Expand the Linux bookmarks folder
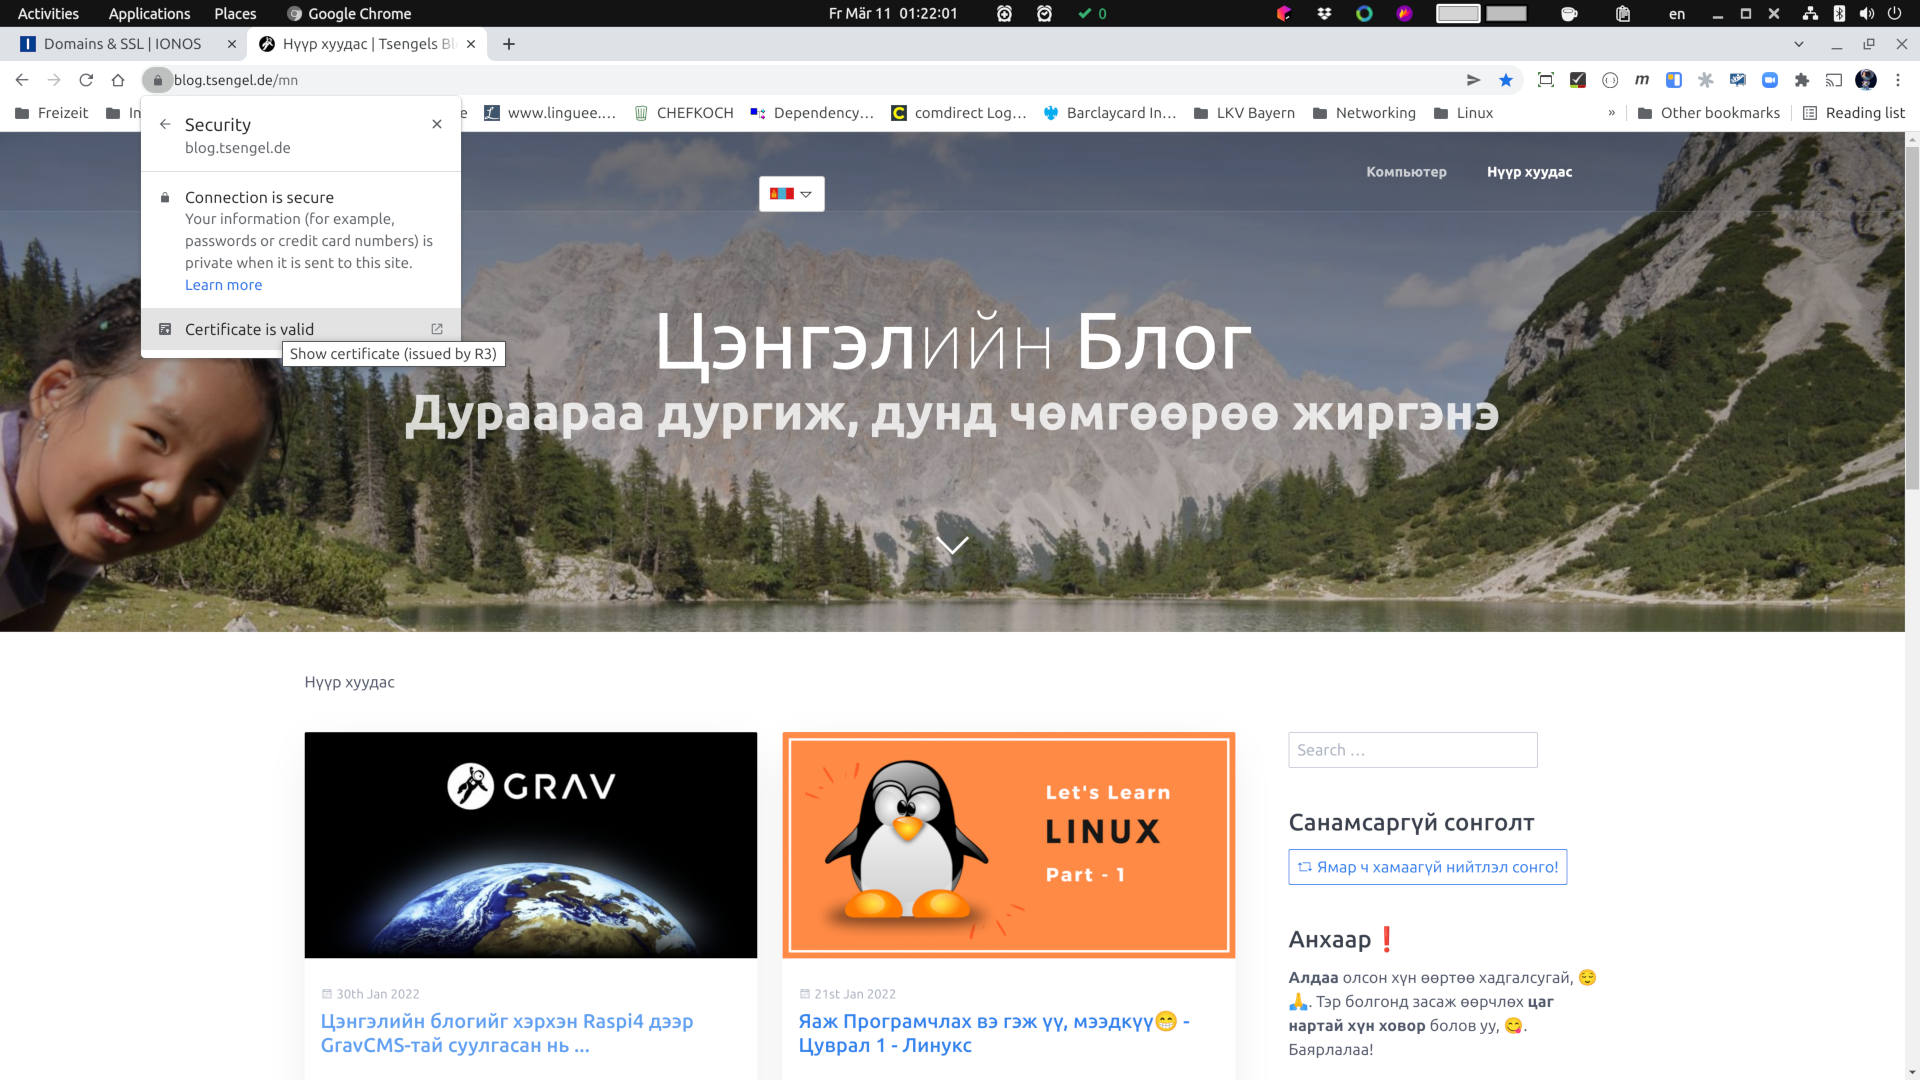 click(1463, 113)
